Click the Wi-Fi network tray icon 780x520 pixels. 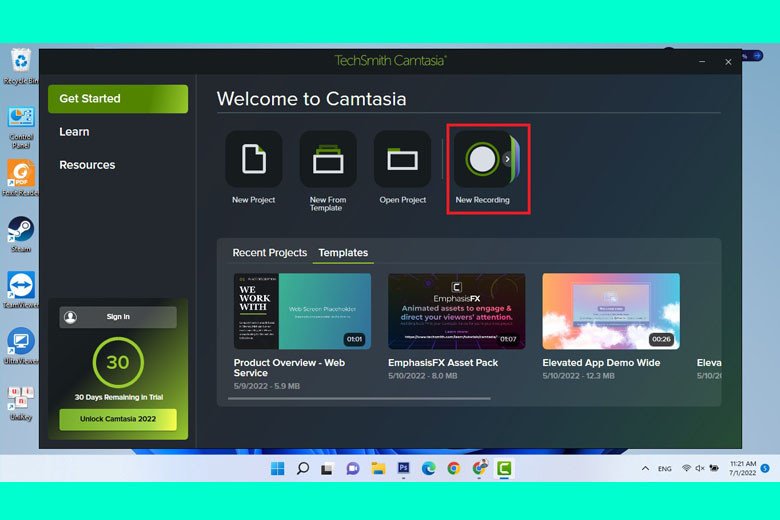686,468
